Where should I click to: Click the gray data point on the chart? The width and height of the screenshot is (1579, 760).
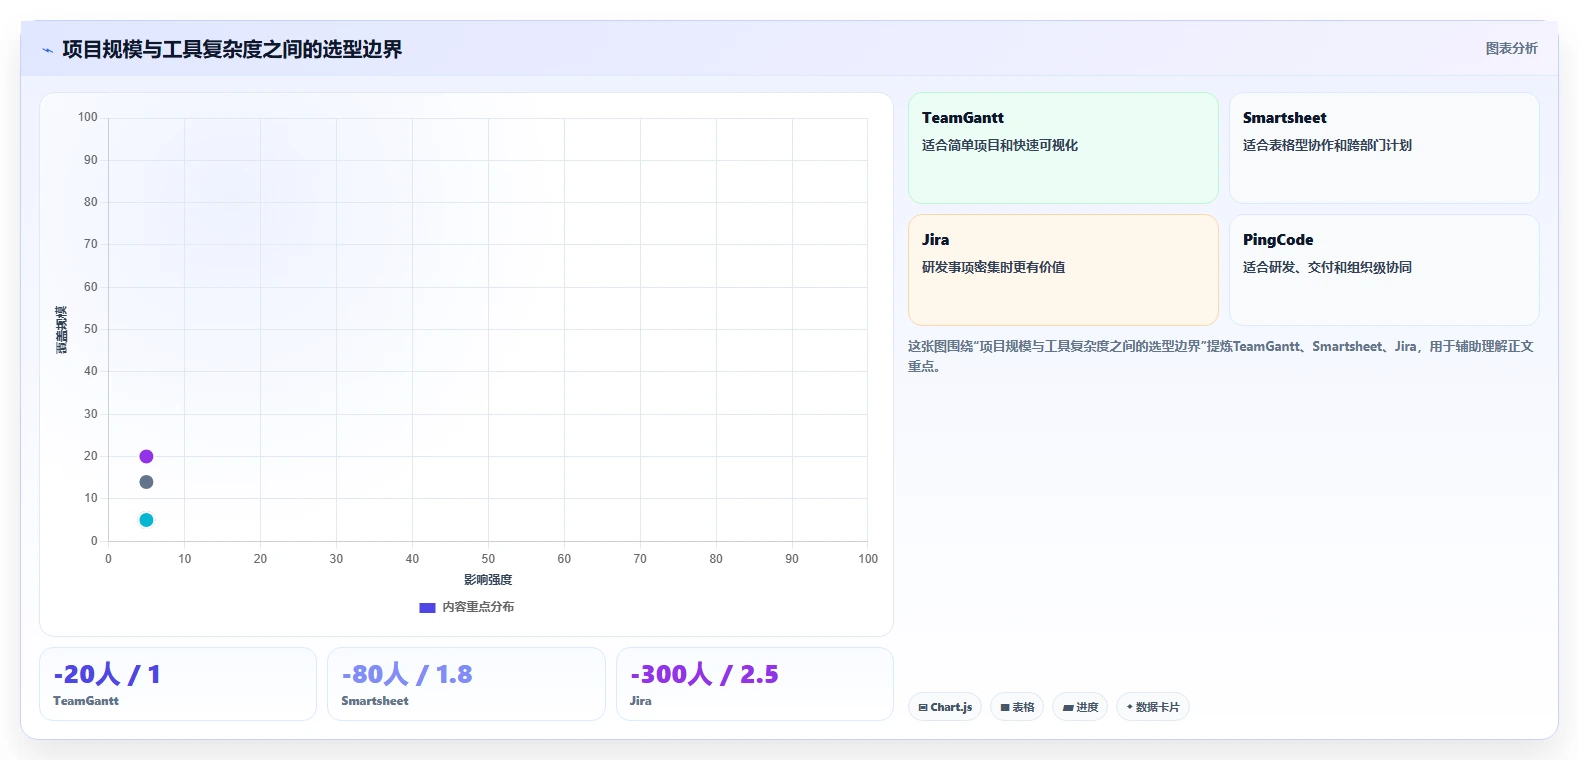[x=146, y=482]
